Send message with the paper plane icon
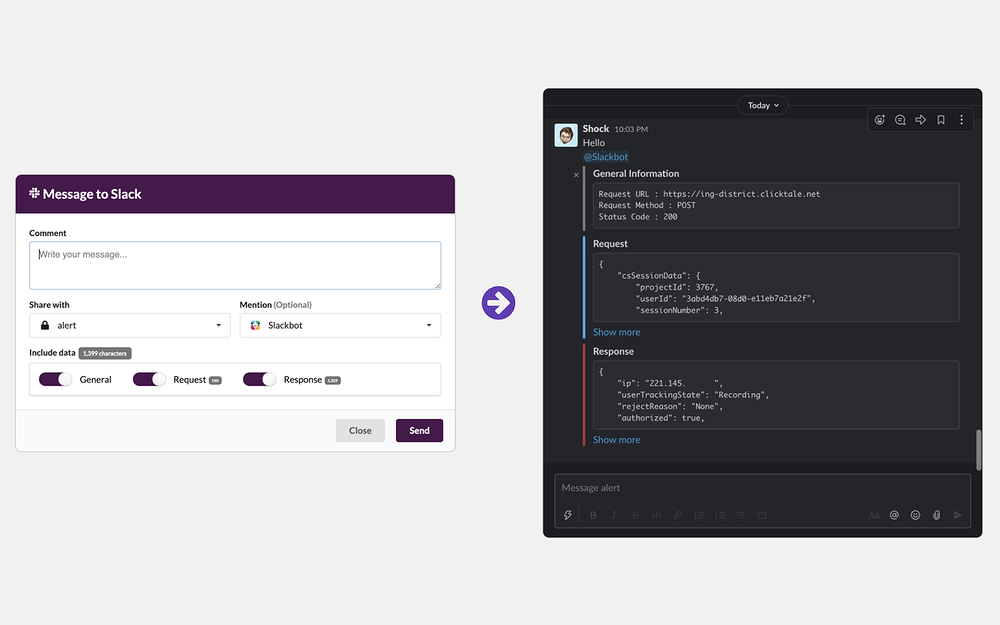 (957, 515)
